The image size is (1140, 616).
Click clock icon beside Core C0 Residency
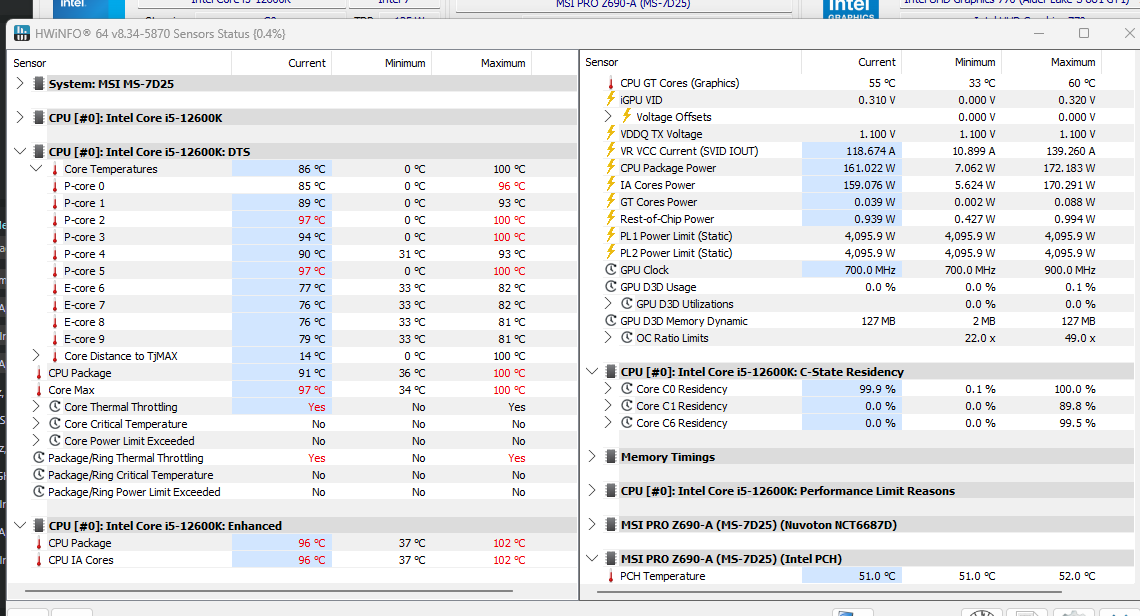click(x=627, y=388)
